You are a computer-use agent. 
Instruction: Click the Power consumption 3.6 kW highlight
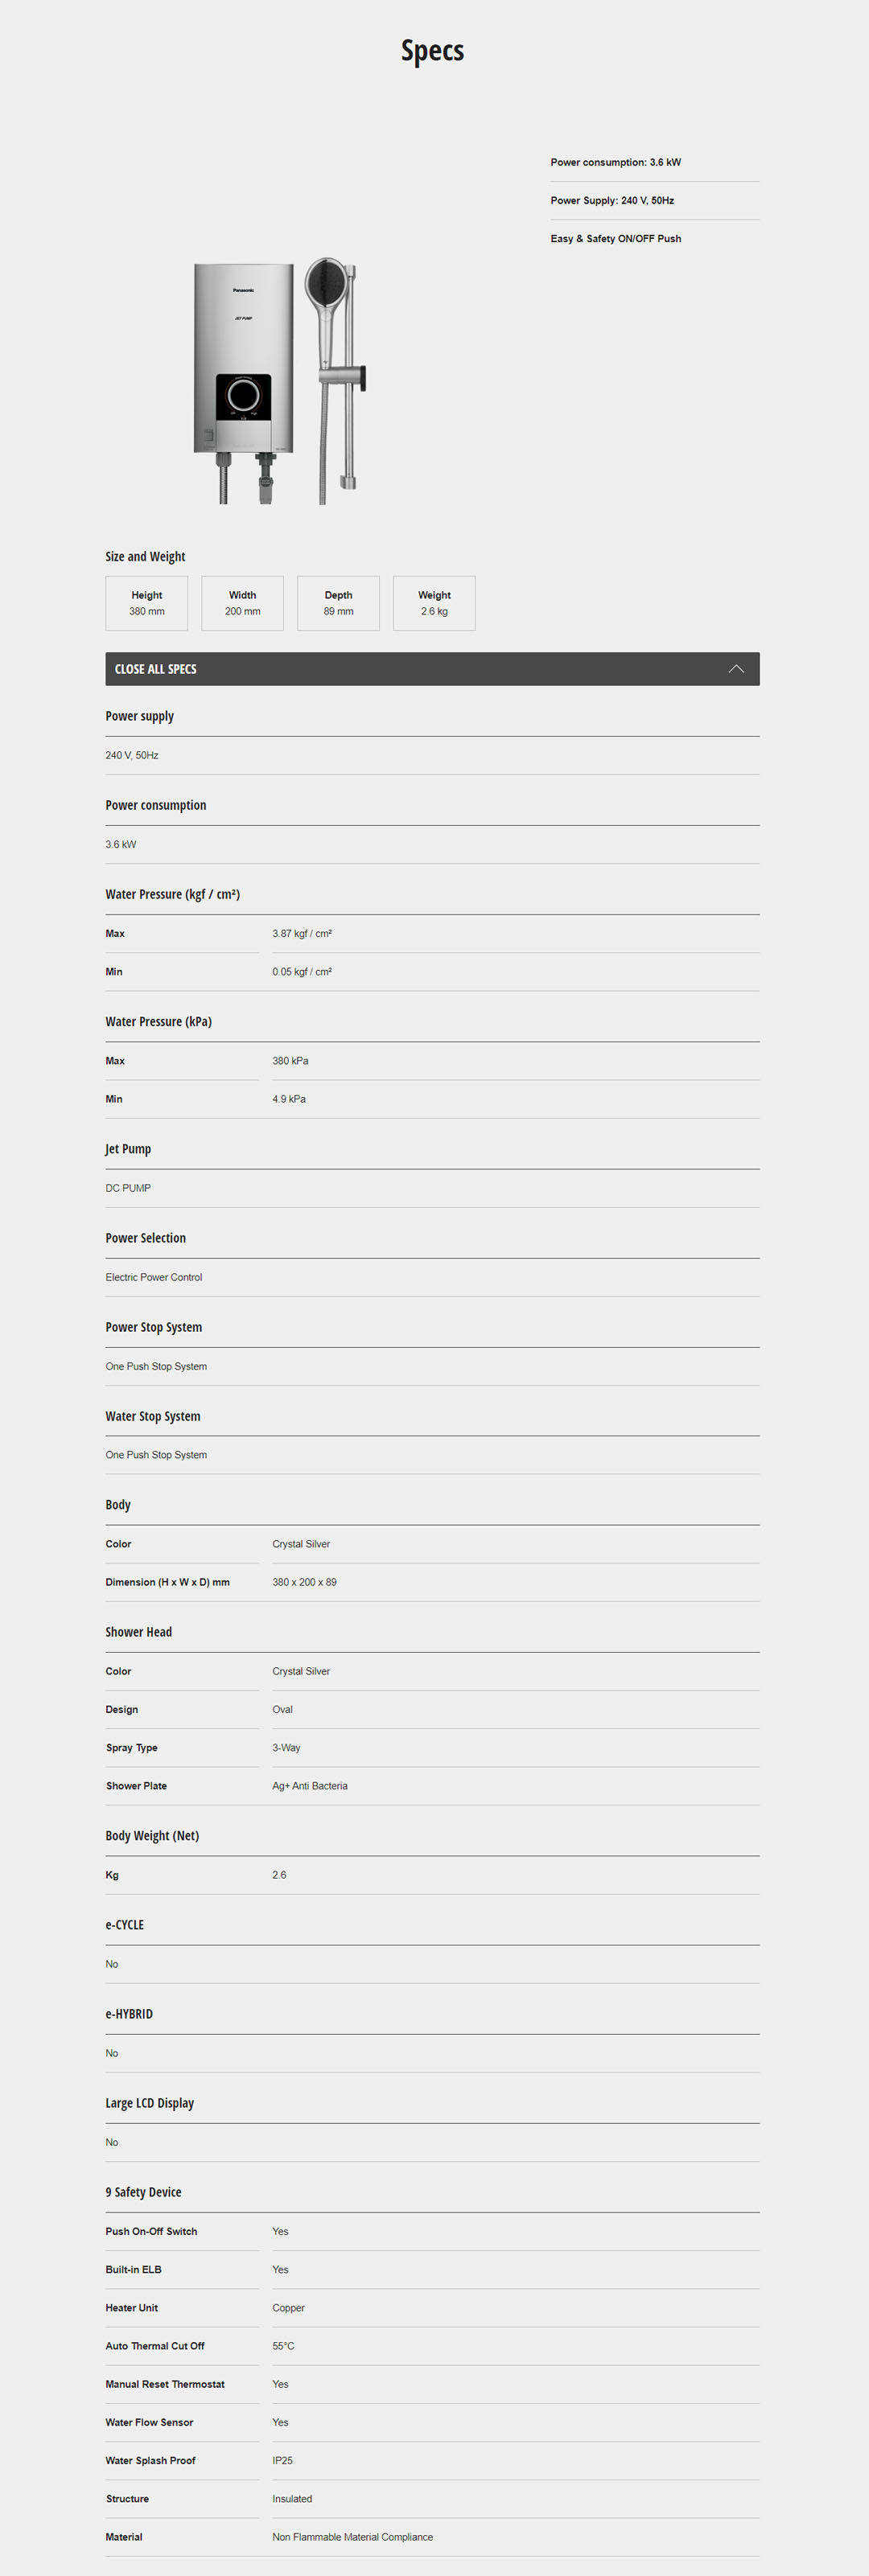click(x=615, y=162)
